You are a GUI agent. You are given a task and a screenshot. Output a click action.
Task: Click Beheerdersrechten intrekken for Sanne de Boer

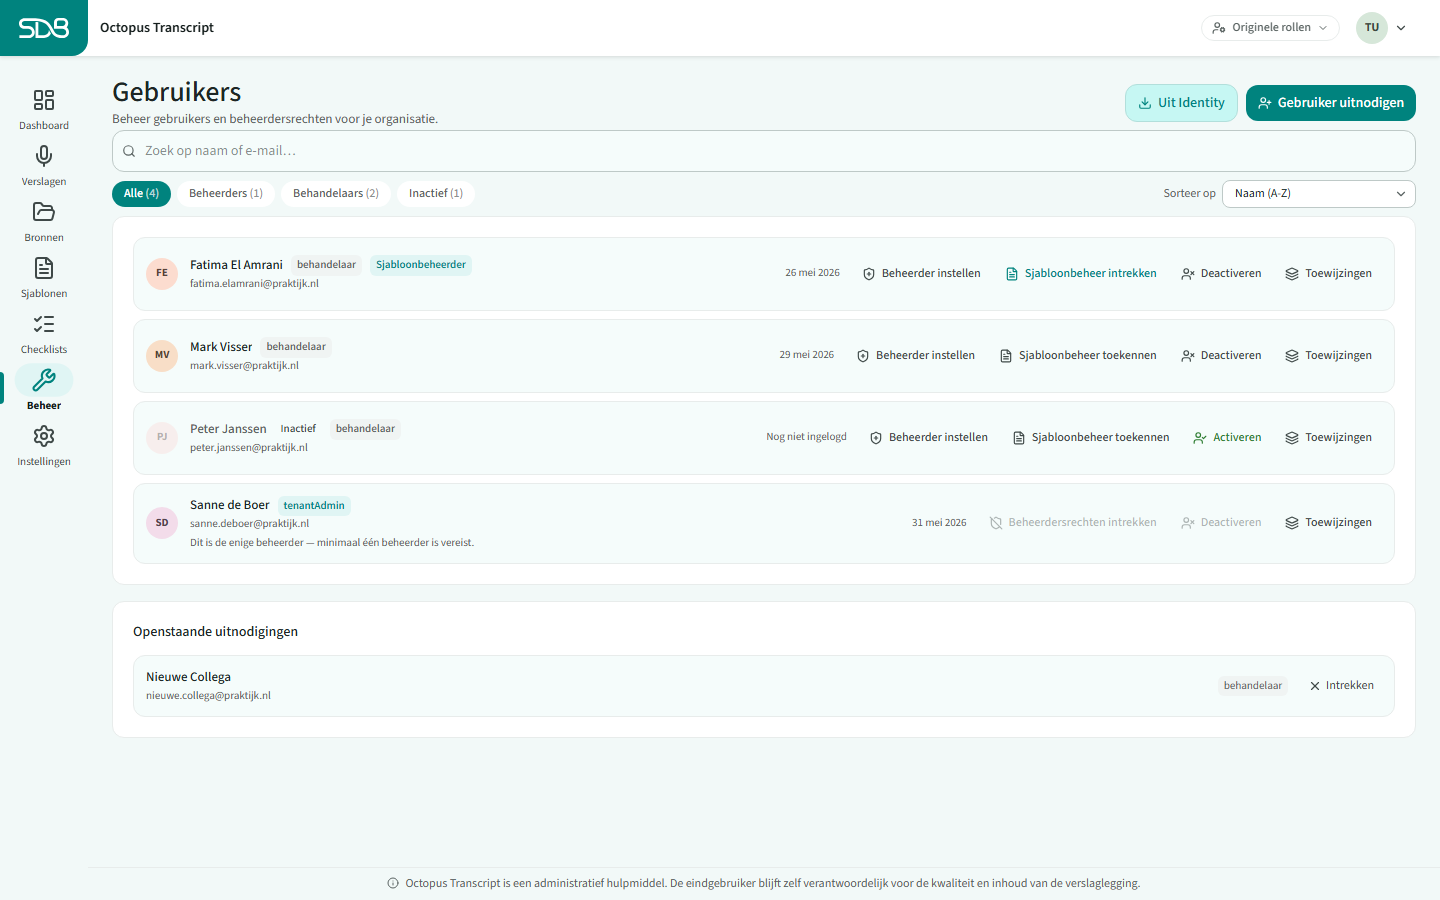click(1073, 523)
